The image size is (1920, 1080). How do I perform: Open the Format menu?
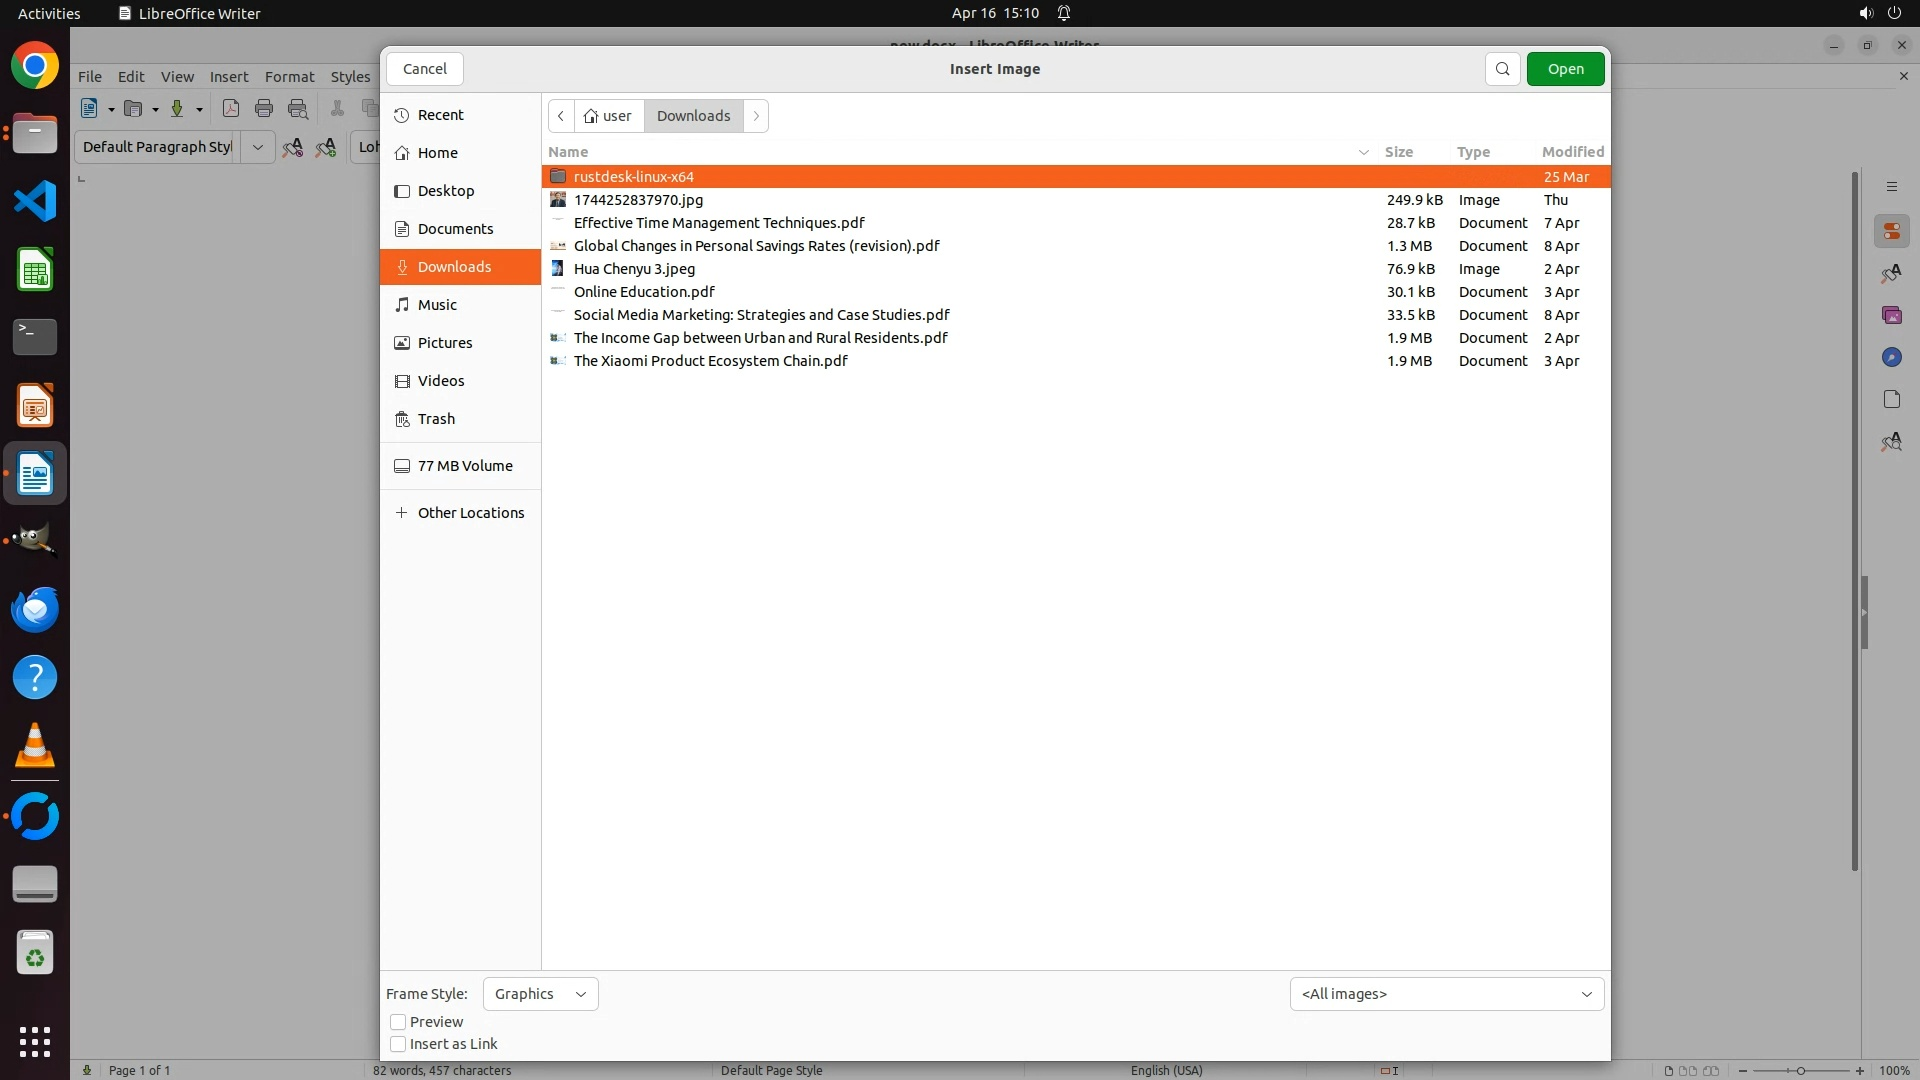[x=289, y=77]
